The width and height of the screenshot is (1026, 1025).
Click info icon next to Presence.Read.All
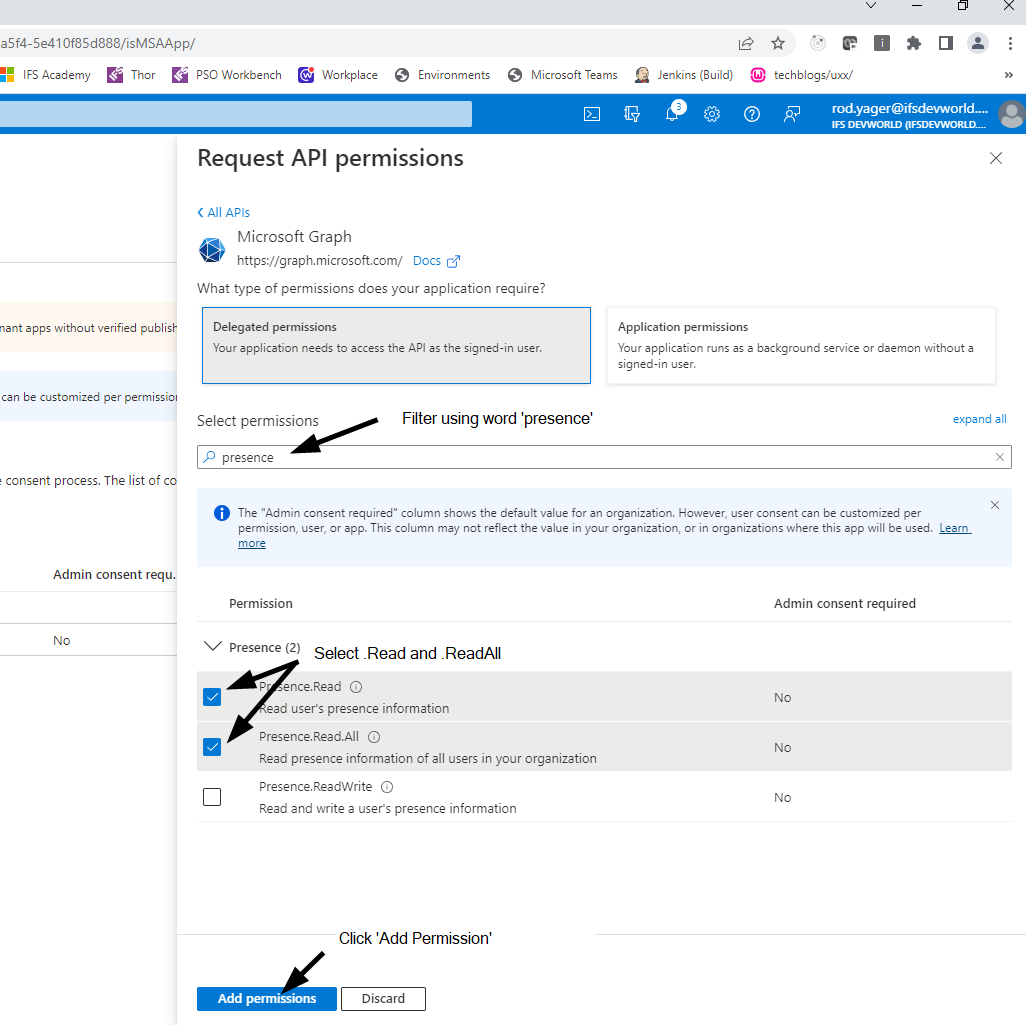click(374, 737)
